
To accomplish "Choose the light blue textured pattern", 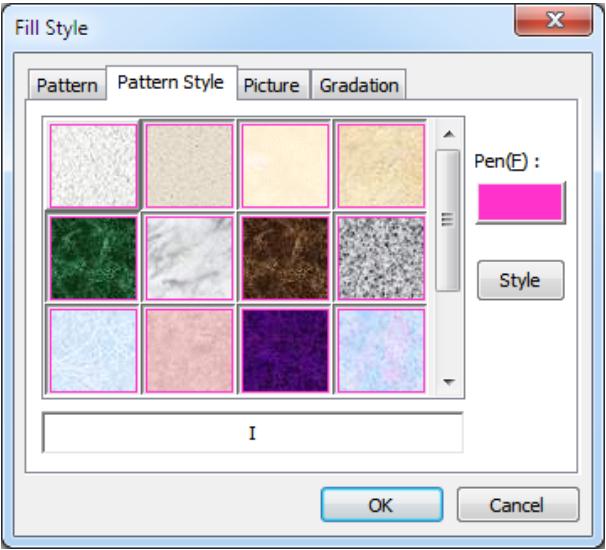I will pyautogui.click(x=92, y=348).
